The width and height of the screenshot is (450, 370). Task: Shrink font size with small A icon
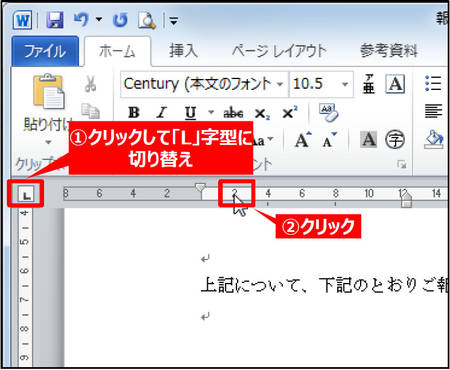click(x=330, y=141)
